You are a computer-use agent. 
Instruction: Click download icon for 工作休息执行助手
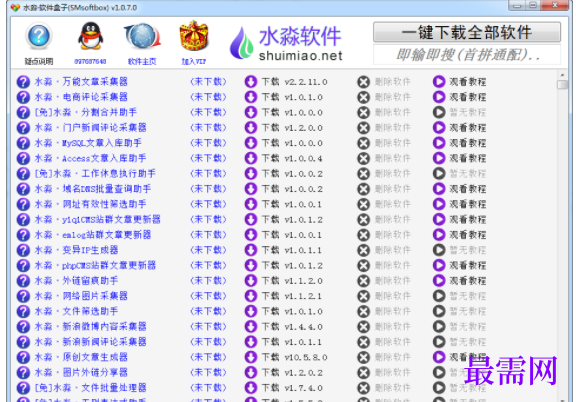pyautogui.click(x=251, y=174)
